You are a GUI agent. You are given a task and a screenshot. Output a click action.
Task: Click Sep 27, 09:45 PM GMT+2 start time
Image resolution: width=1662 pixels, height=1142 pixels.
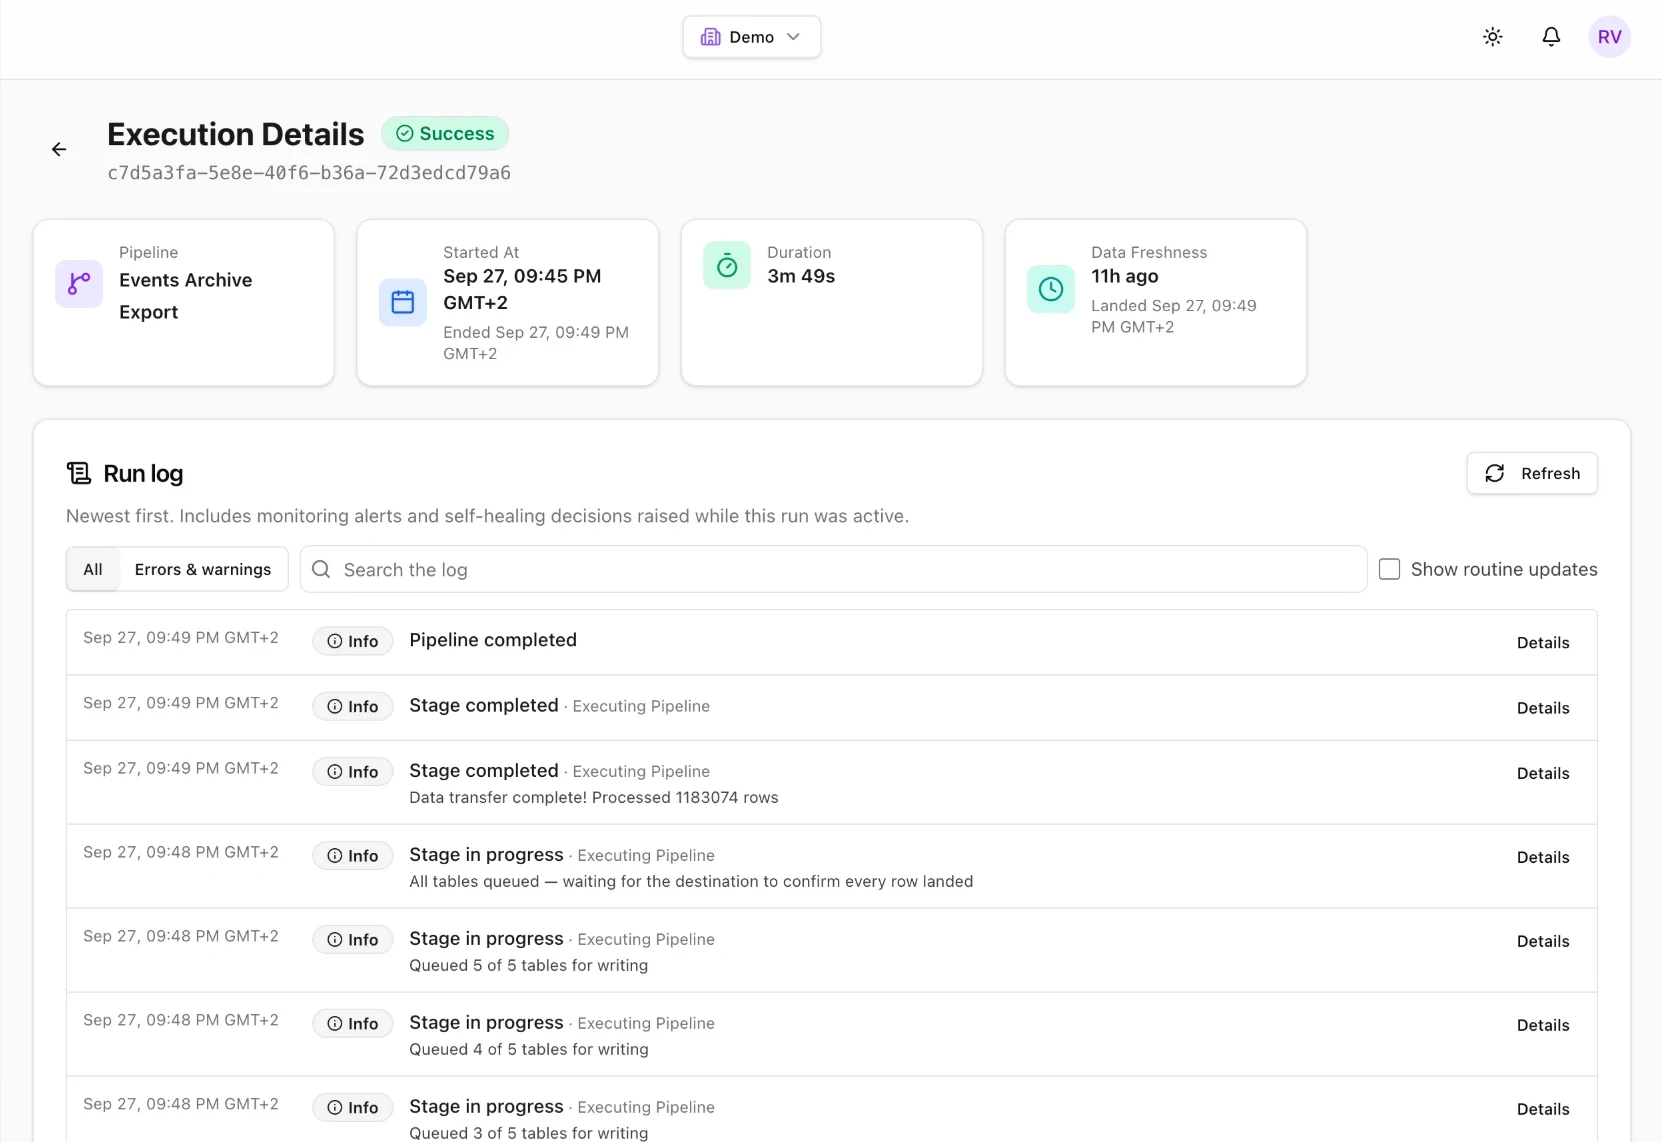click(x=522, y=289)
